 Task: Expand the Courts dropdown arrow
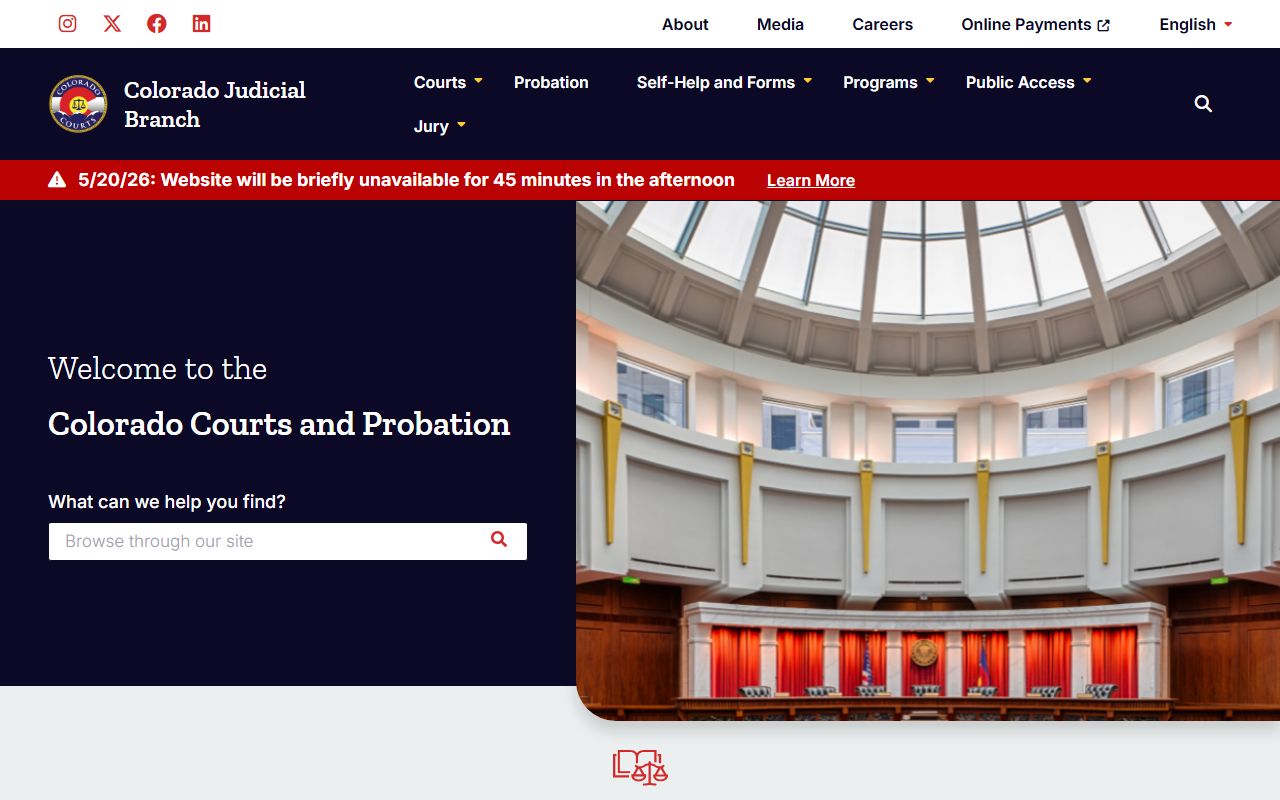click(478, 80)
